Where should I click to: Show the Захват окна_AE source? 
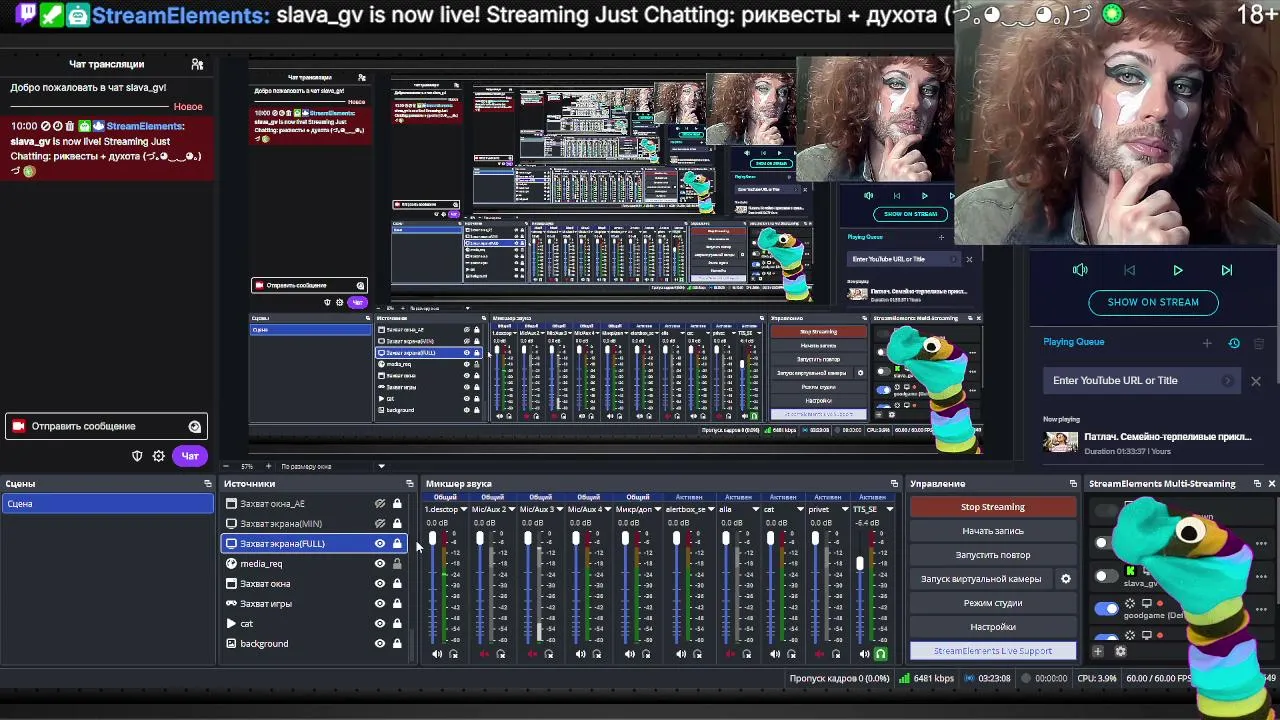[380, 504]
